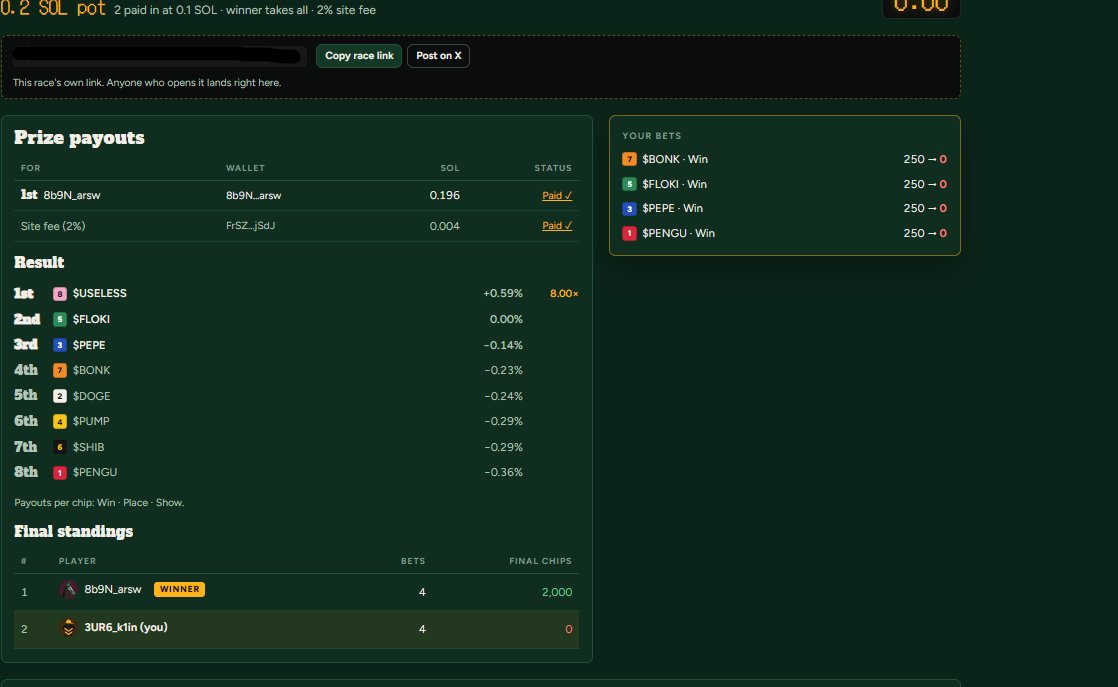Click the $FLOKI name in Result list
1118x687 pixels.
click(x=91, y=319)
